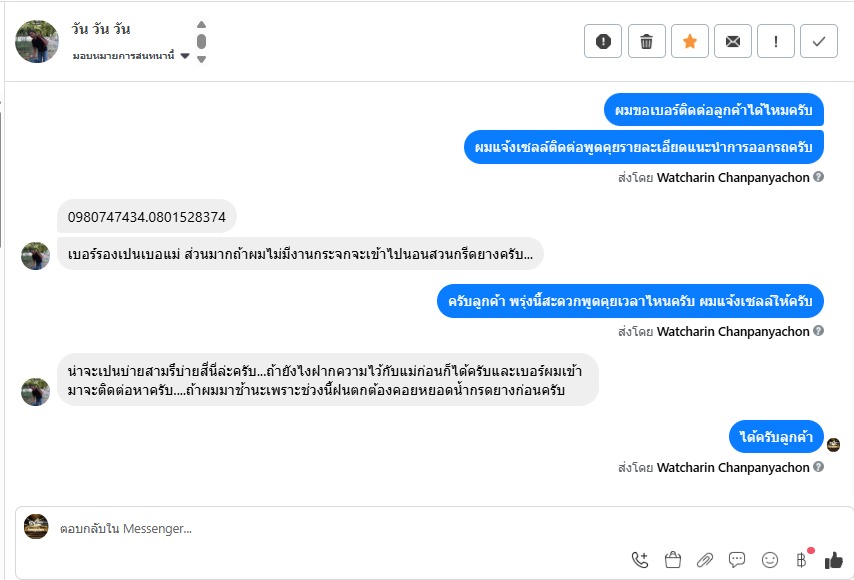Mark conversation unread with envelope icon
The width and height of the screenshot is (854, 580).
pos(733,41)
